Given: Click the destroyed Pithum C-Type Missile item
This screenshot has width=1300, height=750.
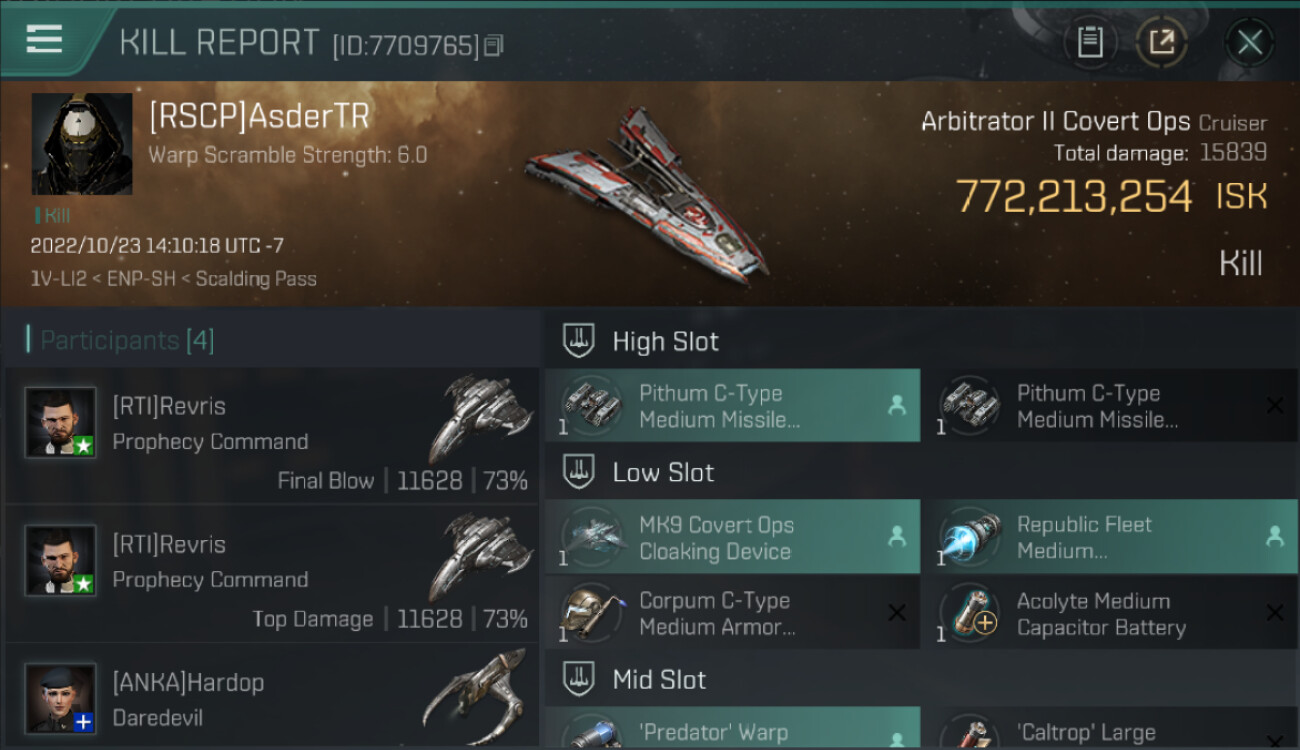Looking at the screenshot, I should pyautogui.click(x=1110, y=405).
